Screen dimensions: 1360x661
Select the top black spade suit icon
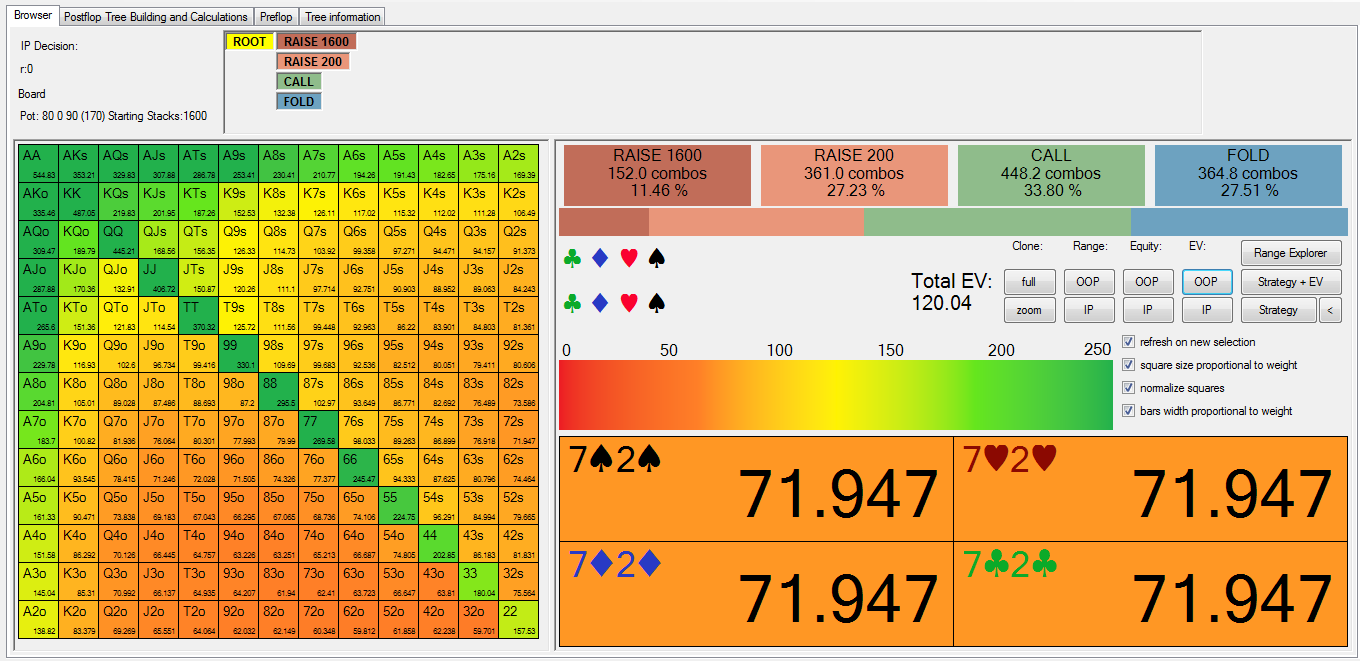click(x=657, y=259)
